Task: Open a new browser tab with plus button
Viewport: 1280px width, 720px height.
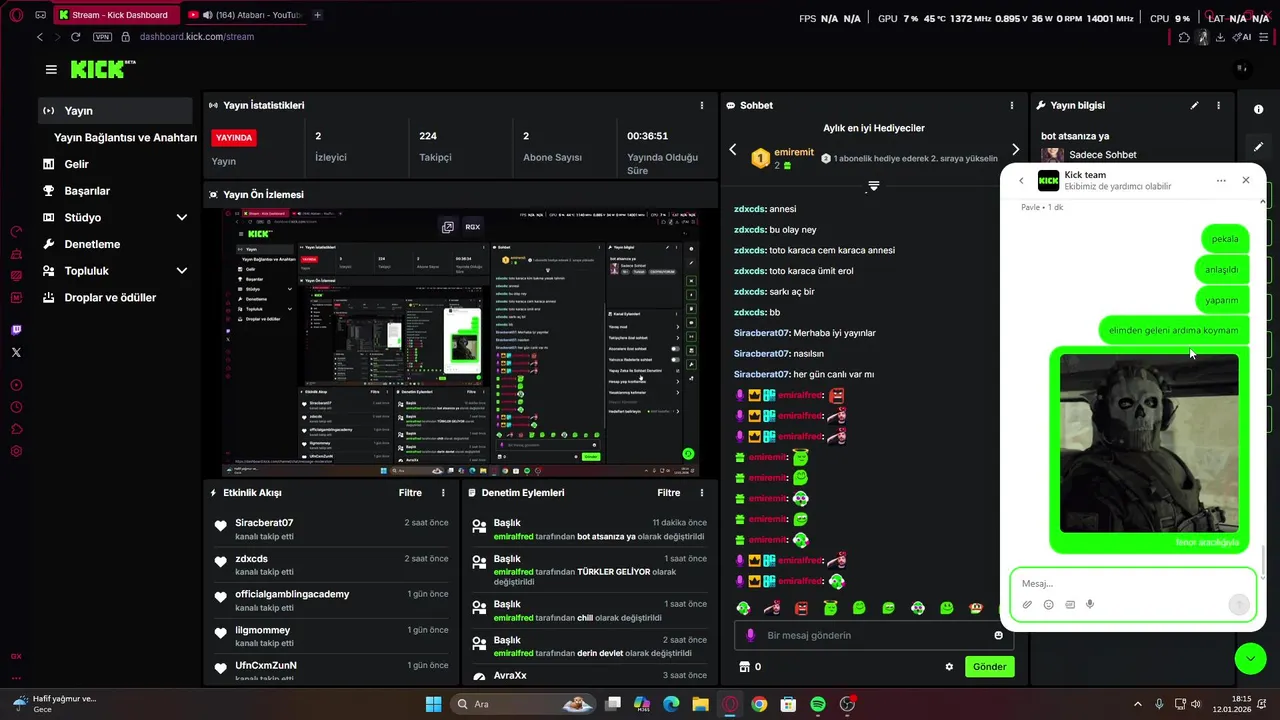Action: click(x=318, y=15)
